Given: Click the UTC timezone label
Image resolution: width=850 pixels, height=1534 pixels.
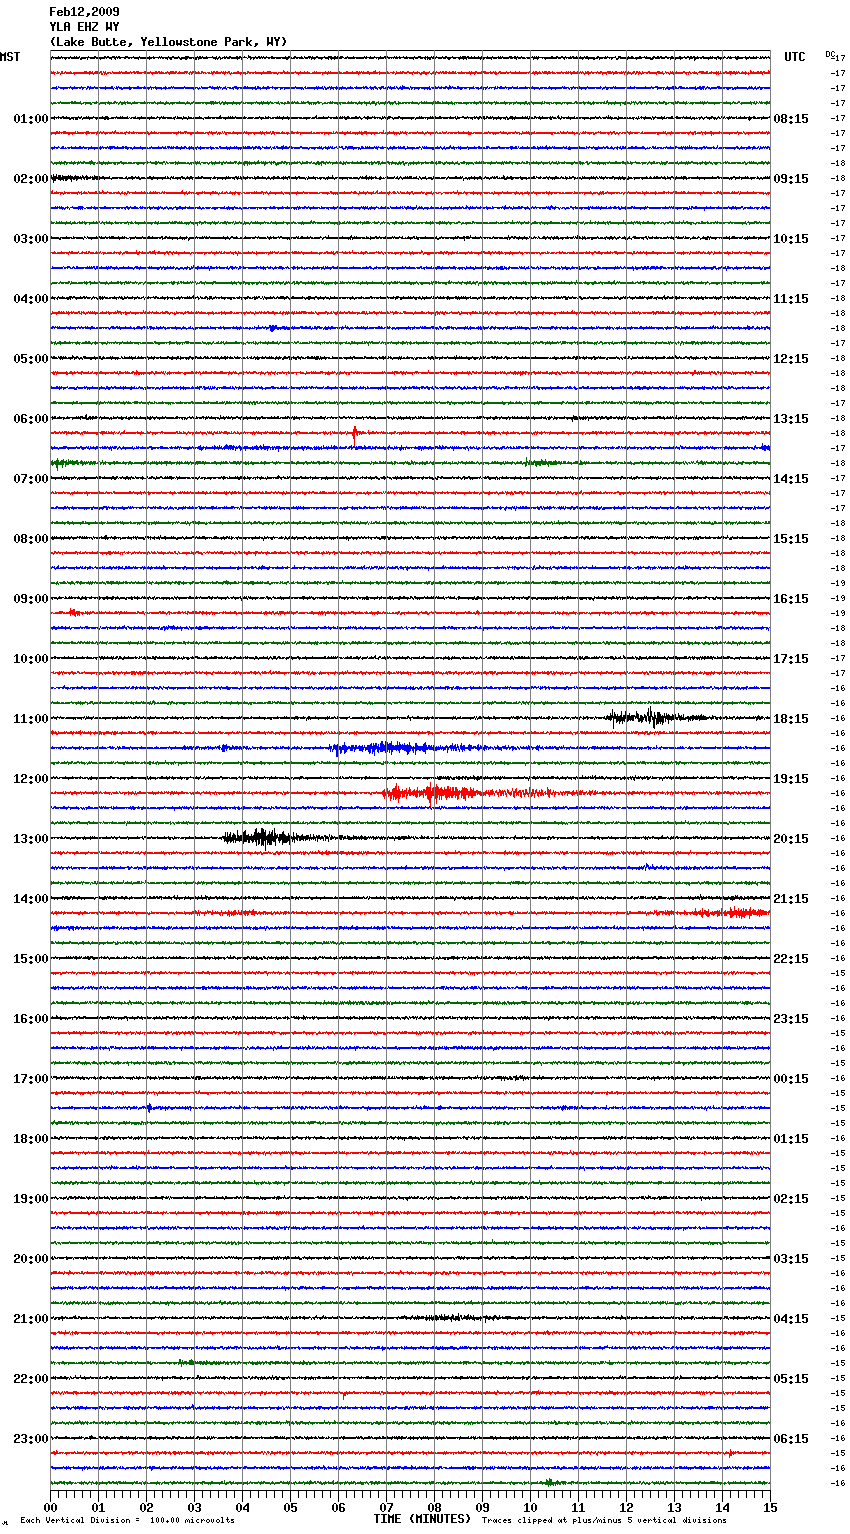Looking at the screenshot, I should 794,57.
